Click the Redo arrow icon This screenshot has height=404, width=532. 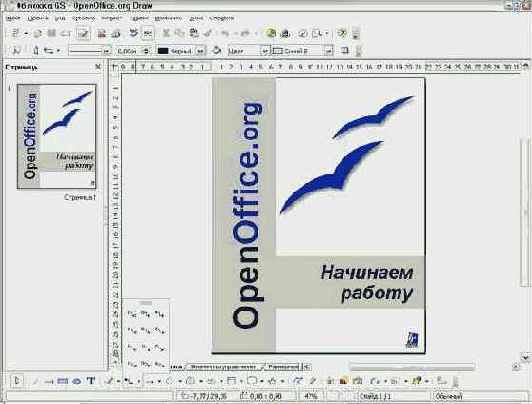245,33
